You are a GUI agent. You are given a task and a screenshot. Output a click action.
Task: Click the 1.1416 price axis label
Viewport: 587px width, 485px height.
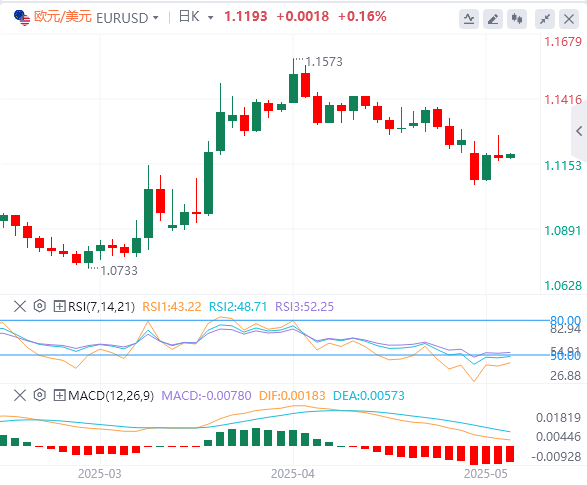[x=563, y=100]
